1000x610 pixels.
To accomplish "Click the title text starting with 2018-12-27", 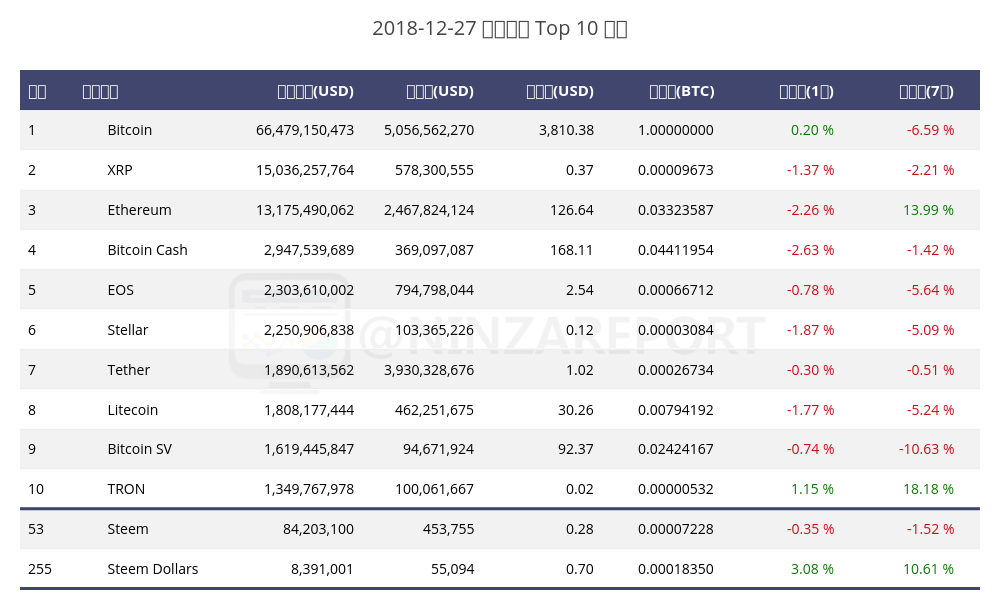I will (x=500, y=29).
